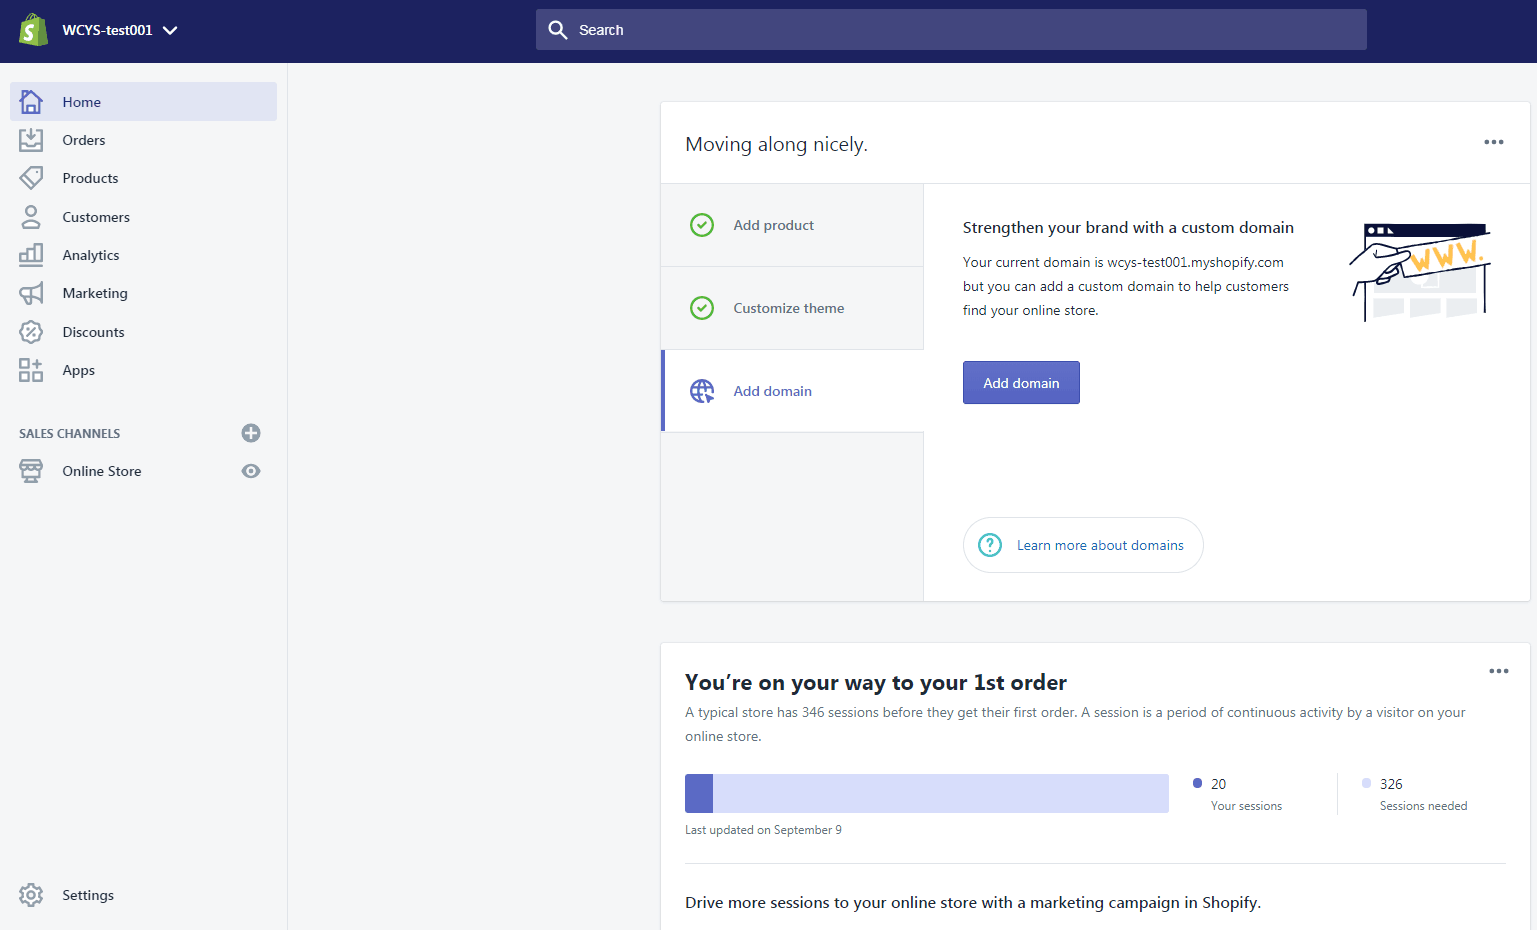Open 1st order card options menu

click(1499, 671)
